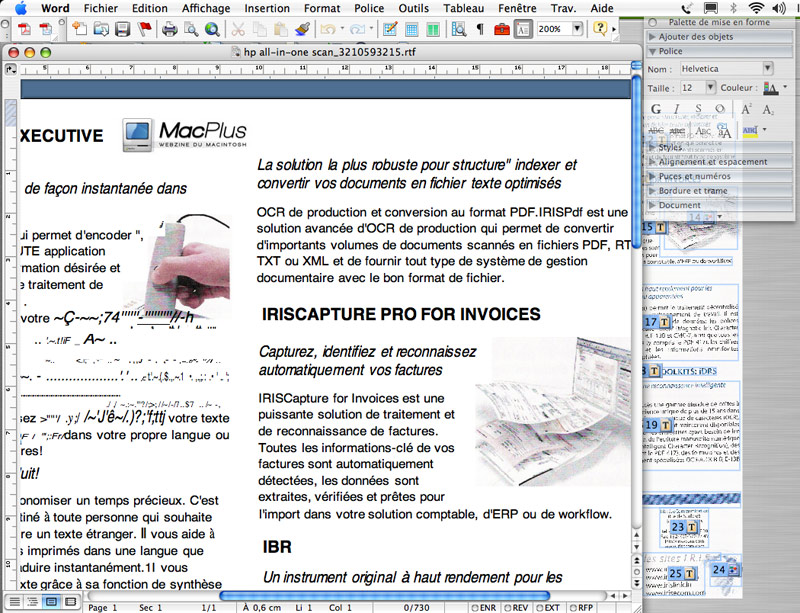800x613 pixels.
Task: Open the font size 12 dropdown
Action: tap(710, 87)
